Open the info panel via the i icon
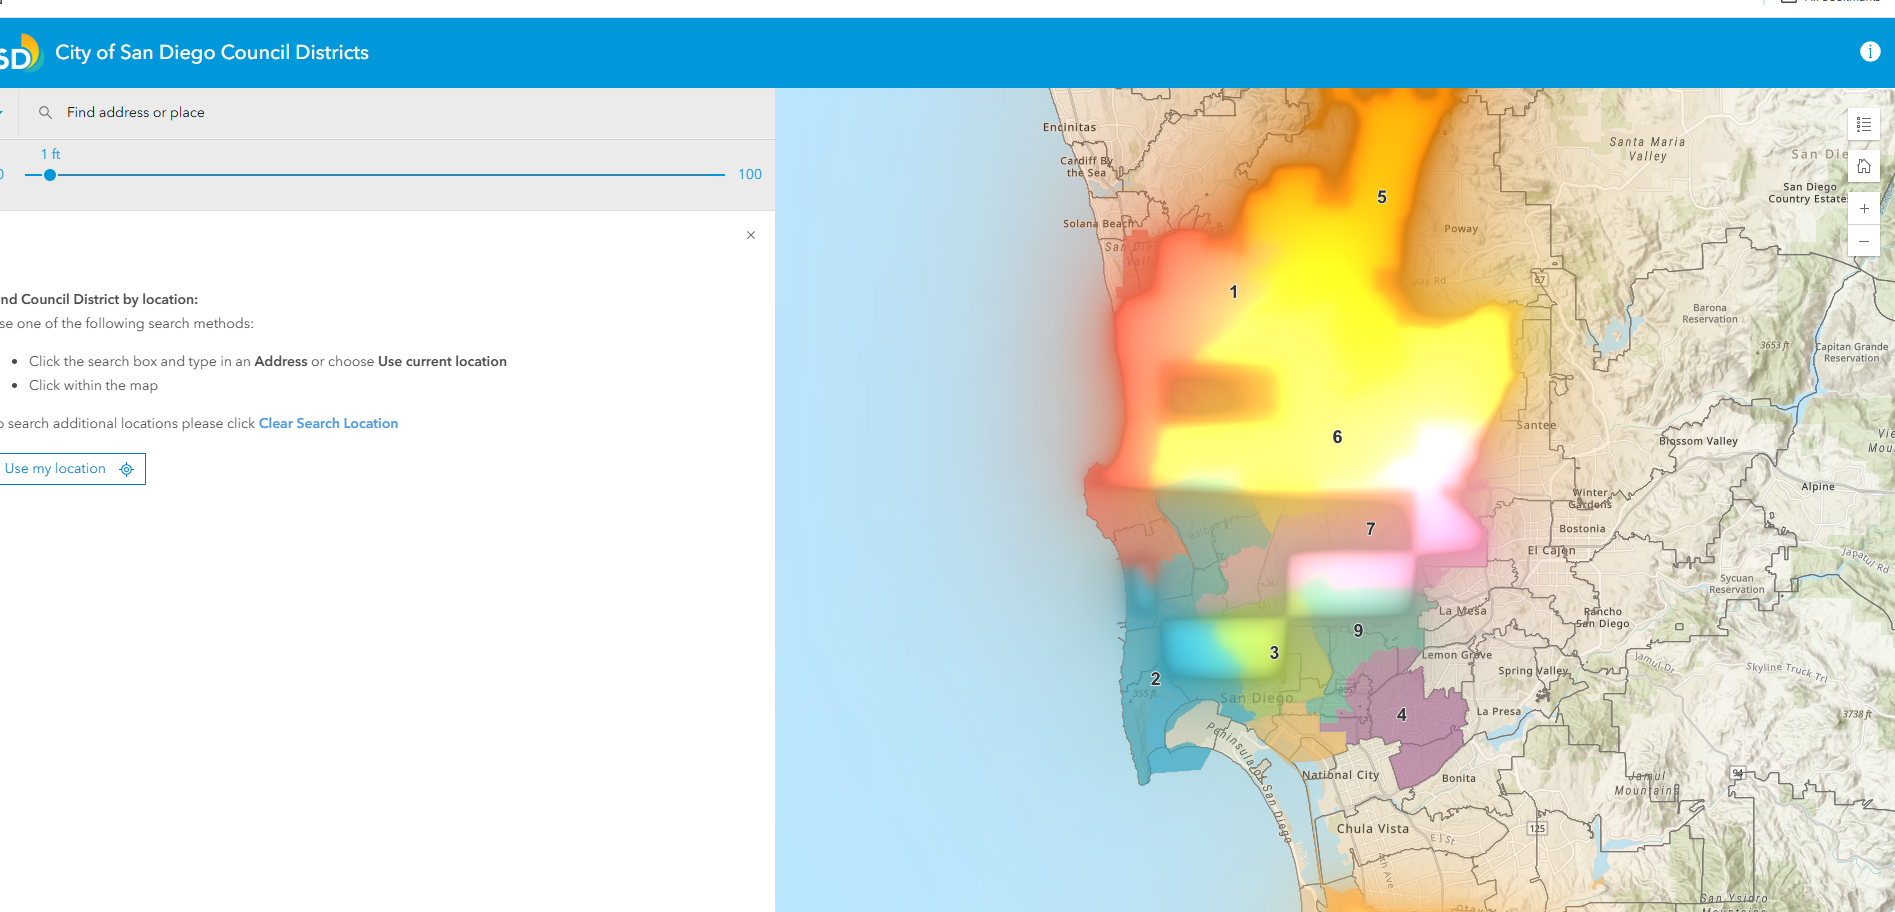This screenshot has width=1895, height=912. (x=1870, y=51)
